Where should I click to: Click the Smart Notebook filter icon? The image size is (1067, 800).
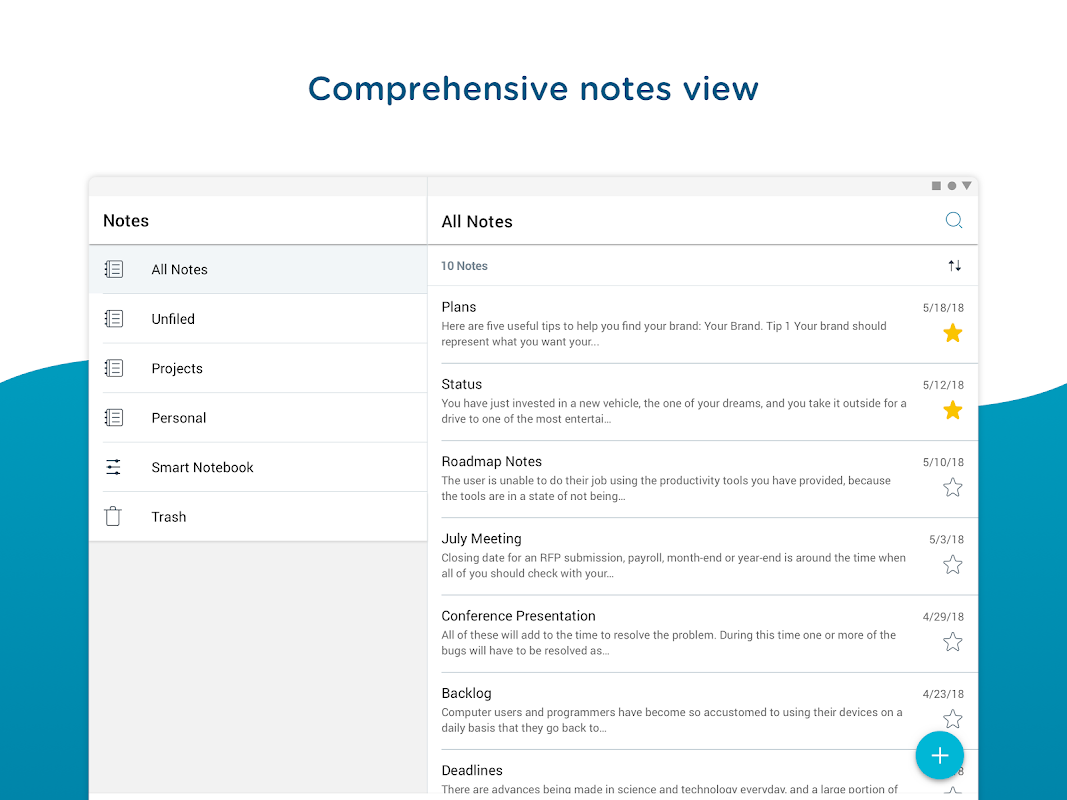point(114,467)
